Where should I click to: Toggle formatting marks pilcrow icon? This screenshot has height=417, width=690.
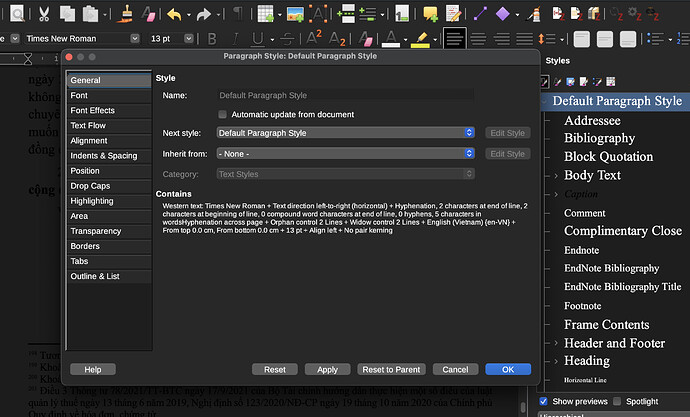pyautogui.click(x=238, y=14)
